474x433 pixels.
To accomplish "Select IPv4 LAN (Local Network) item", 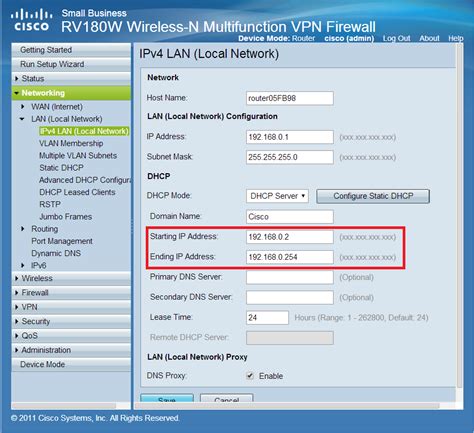I will point(84,131).
